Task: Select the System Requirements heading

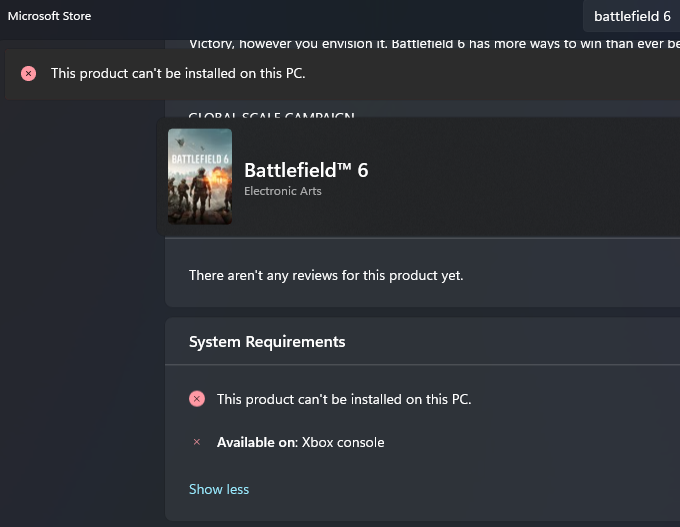Action: tap(267, 341)
